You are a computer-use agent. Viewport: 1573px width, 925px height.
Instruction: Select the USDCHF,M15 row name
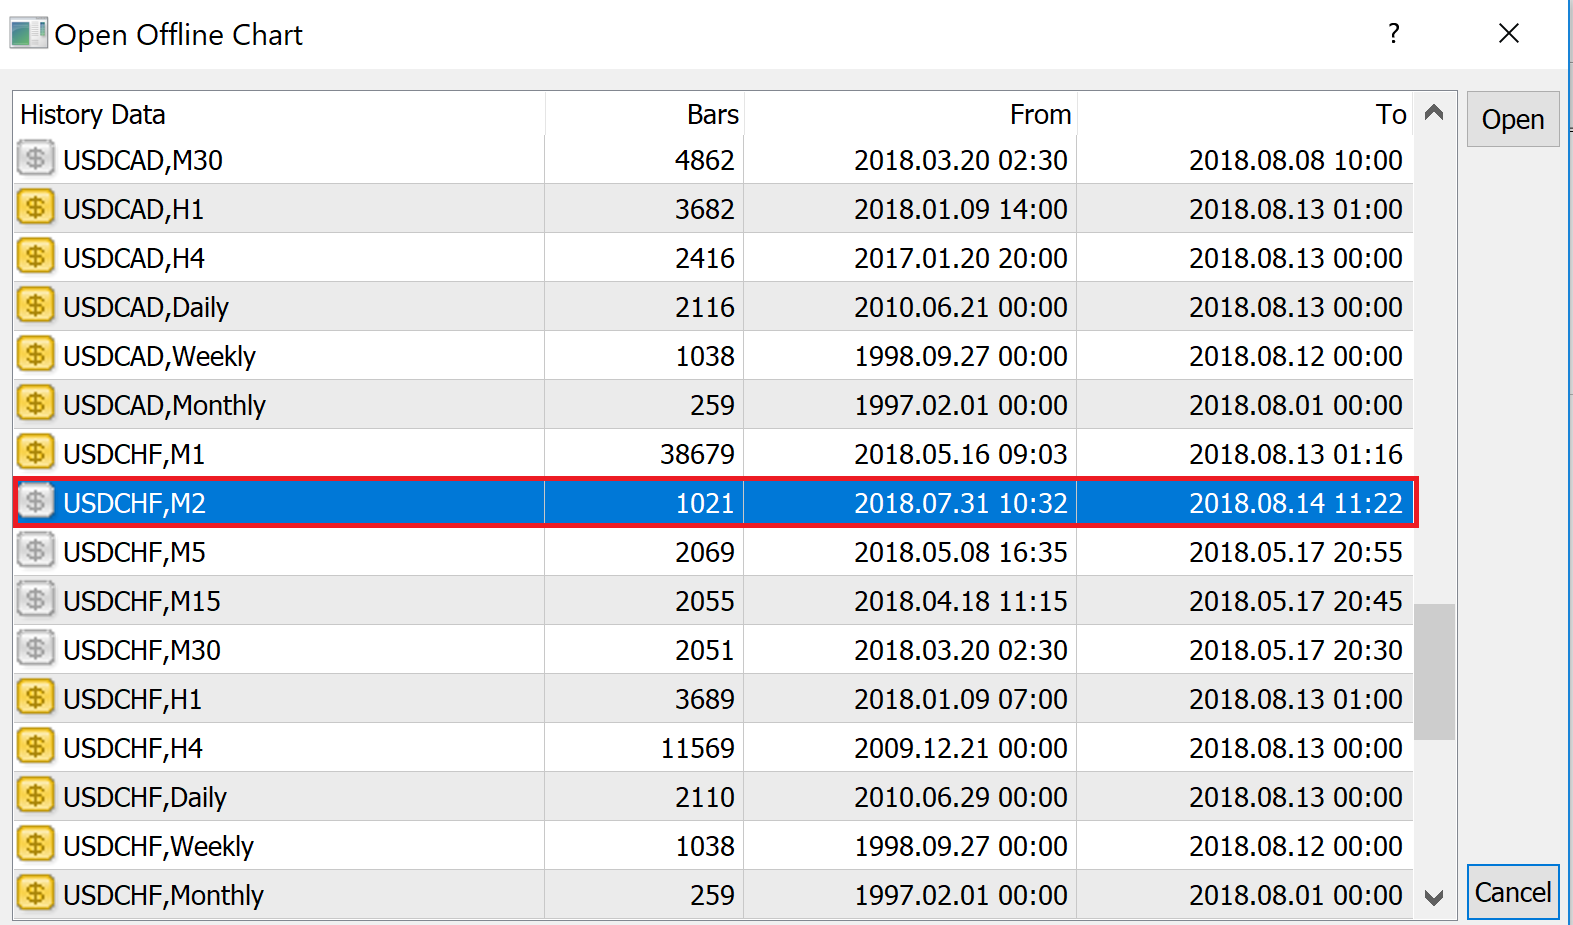pyautogui.click(x=142, y=601)
